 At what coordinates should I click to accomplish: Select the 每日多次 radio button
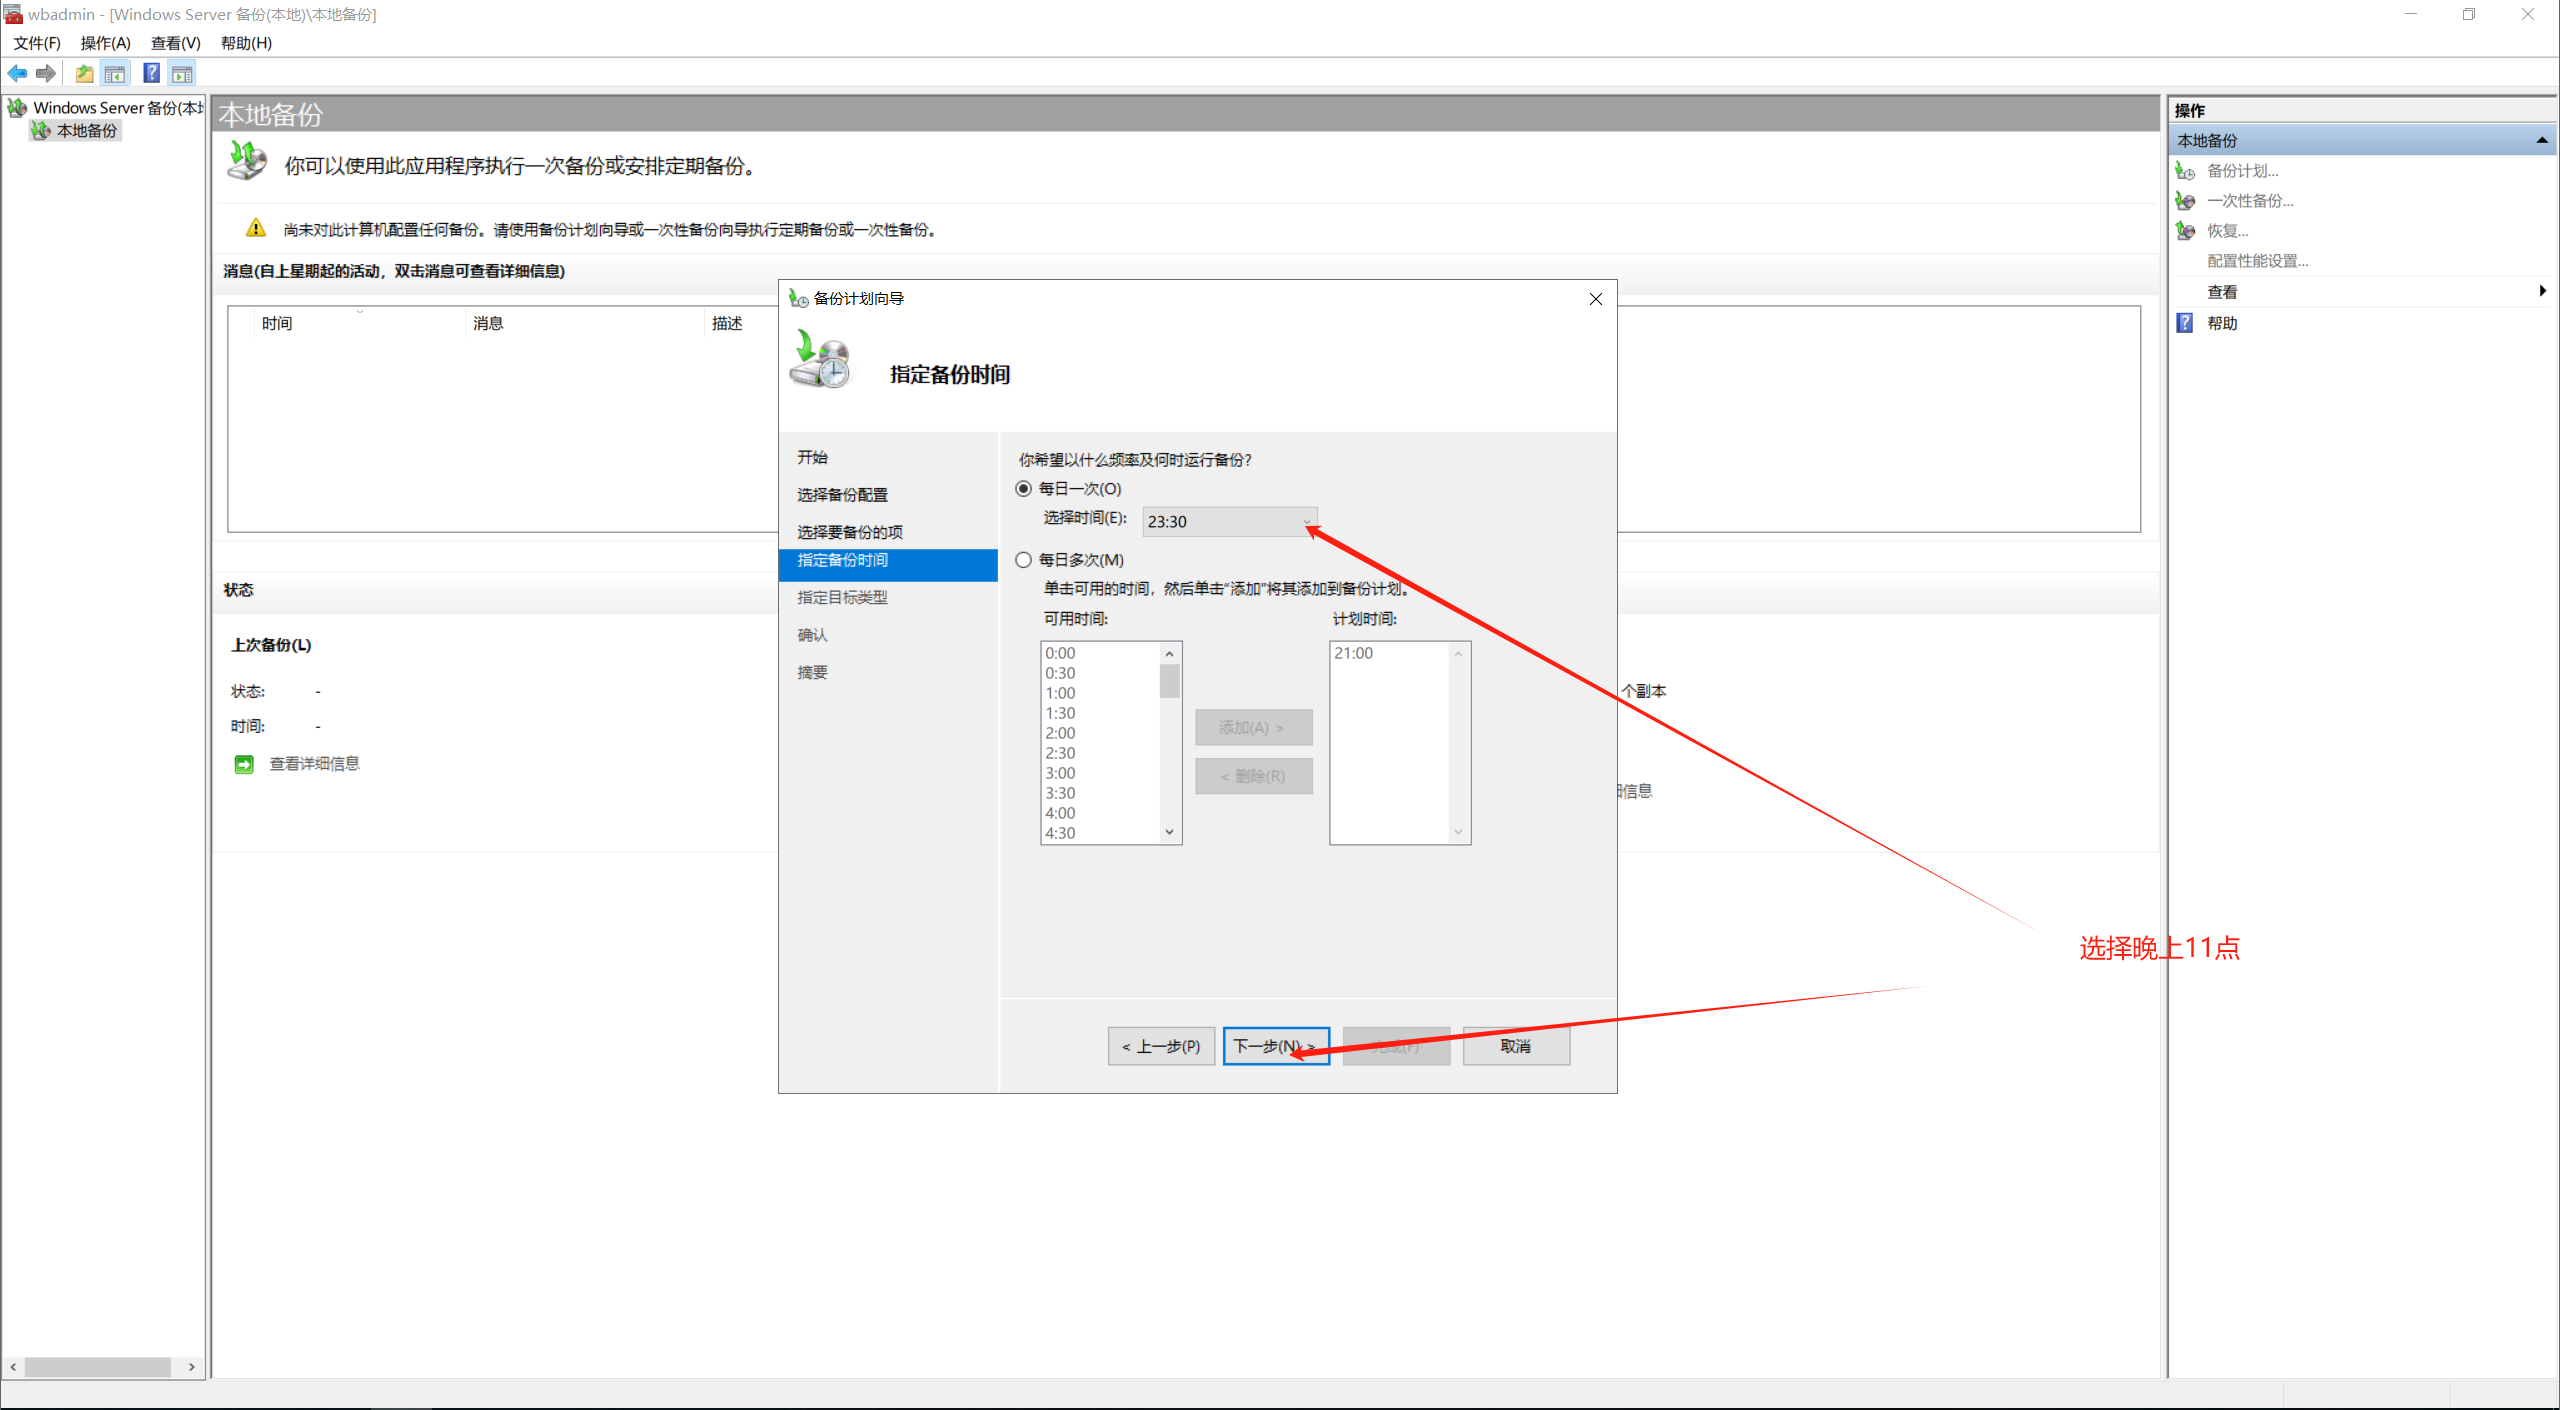[x=1023, y=560]
